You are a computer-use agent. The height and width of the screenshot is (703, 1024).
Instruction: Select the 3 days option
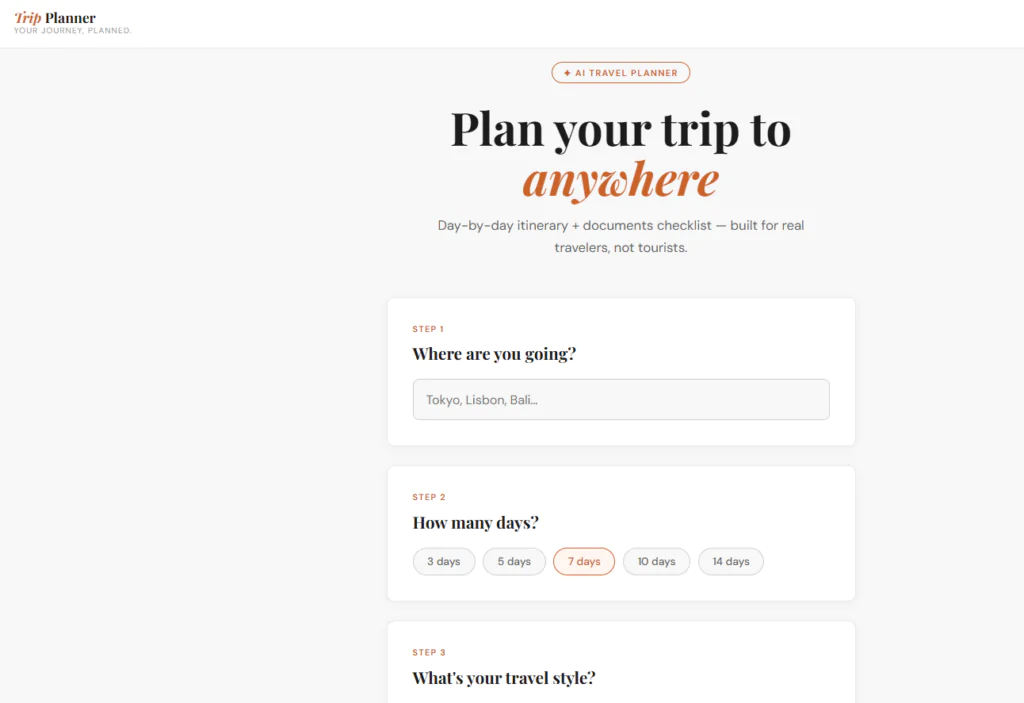point(443,562)
